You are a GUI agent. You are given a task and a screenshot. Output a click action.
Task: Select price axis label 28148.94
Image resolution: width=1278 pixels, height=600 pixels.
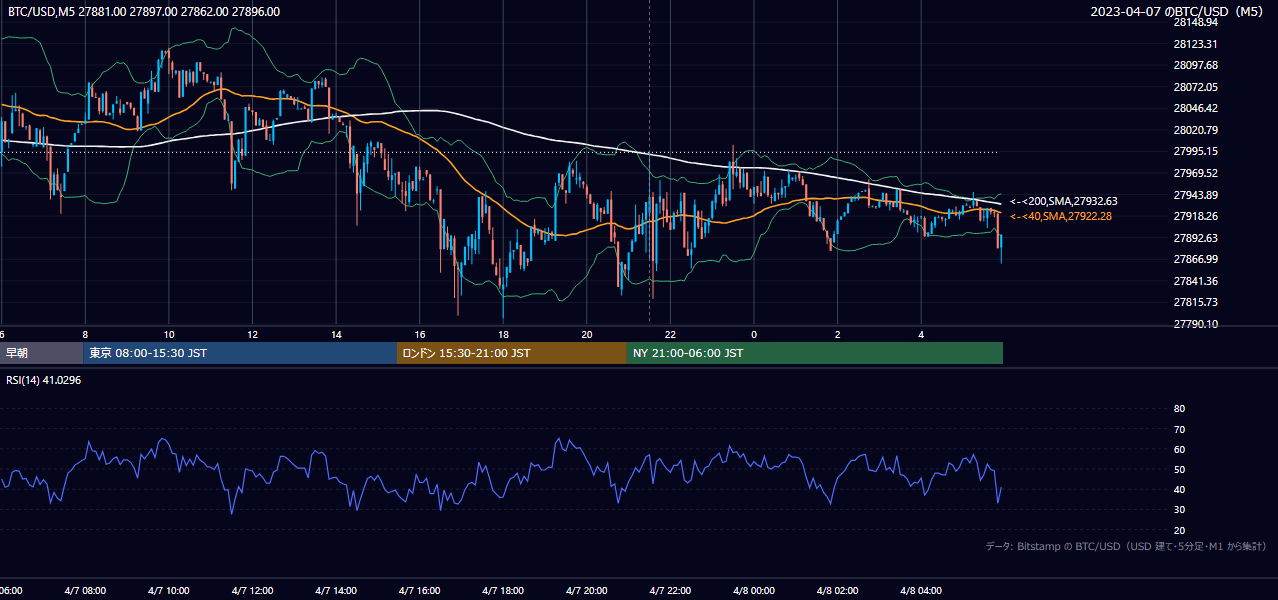coord(1195,22)
